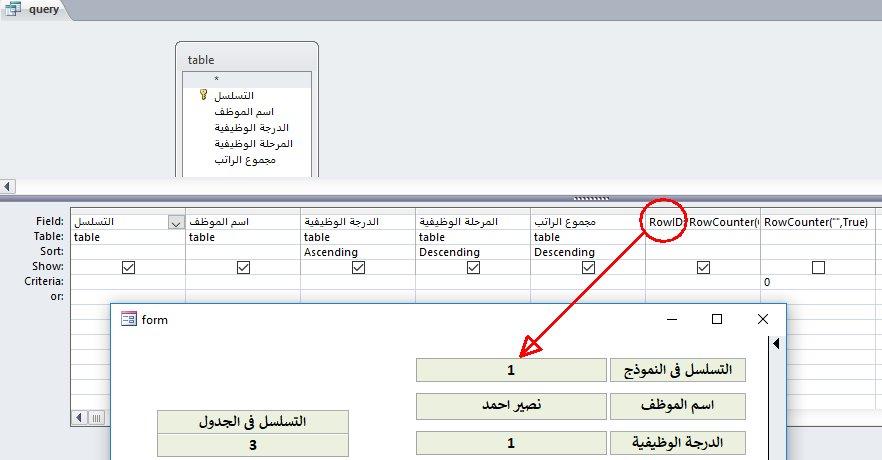Click the Field cell containing اسم الموظف

(243, 222)
